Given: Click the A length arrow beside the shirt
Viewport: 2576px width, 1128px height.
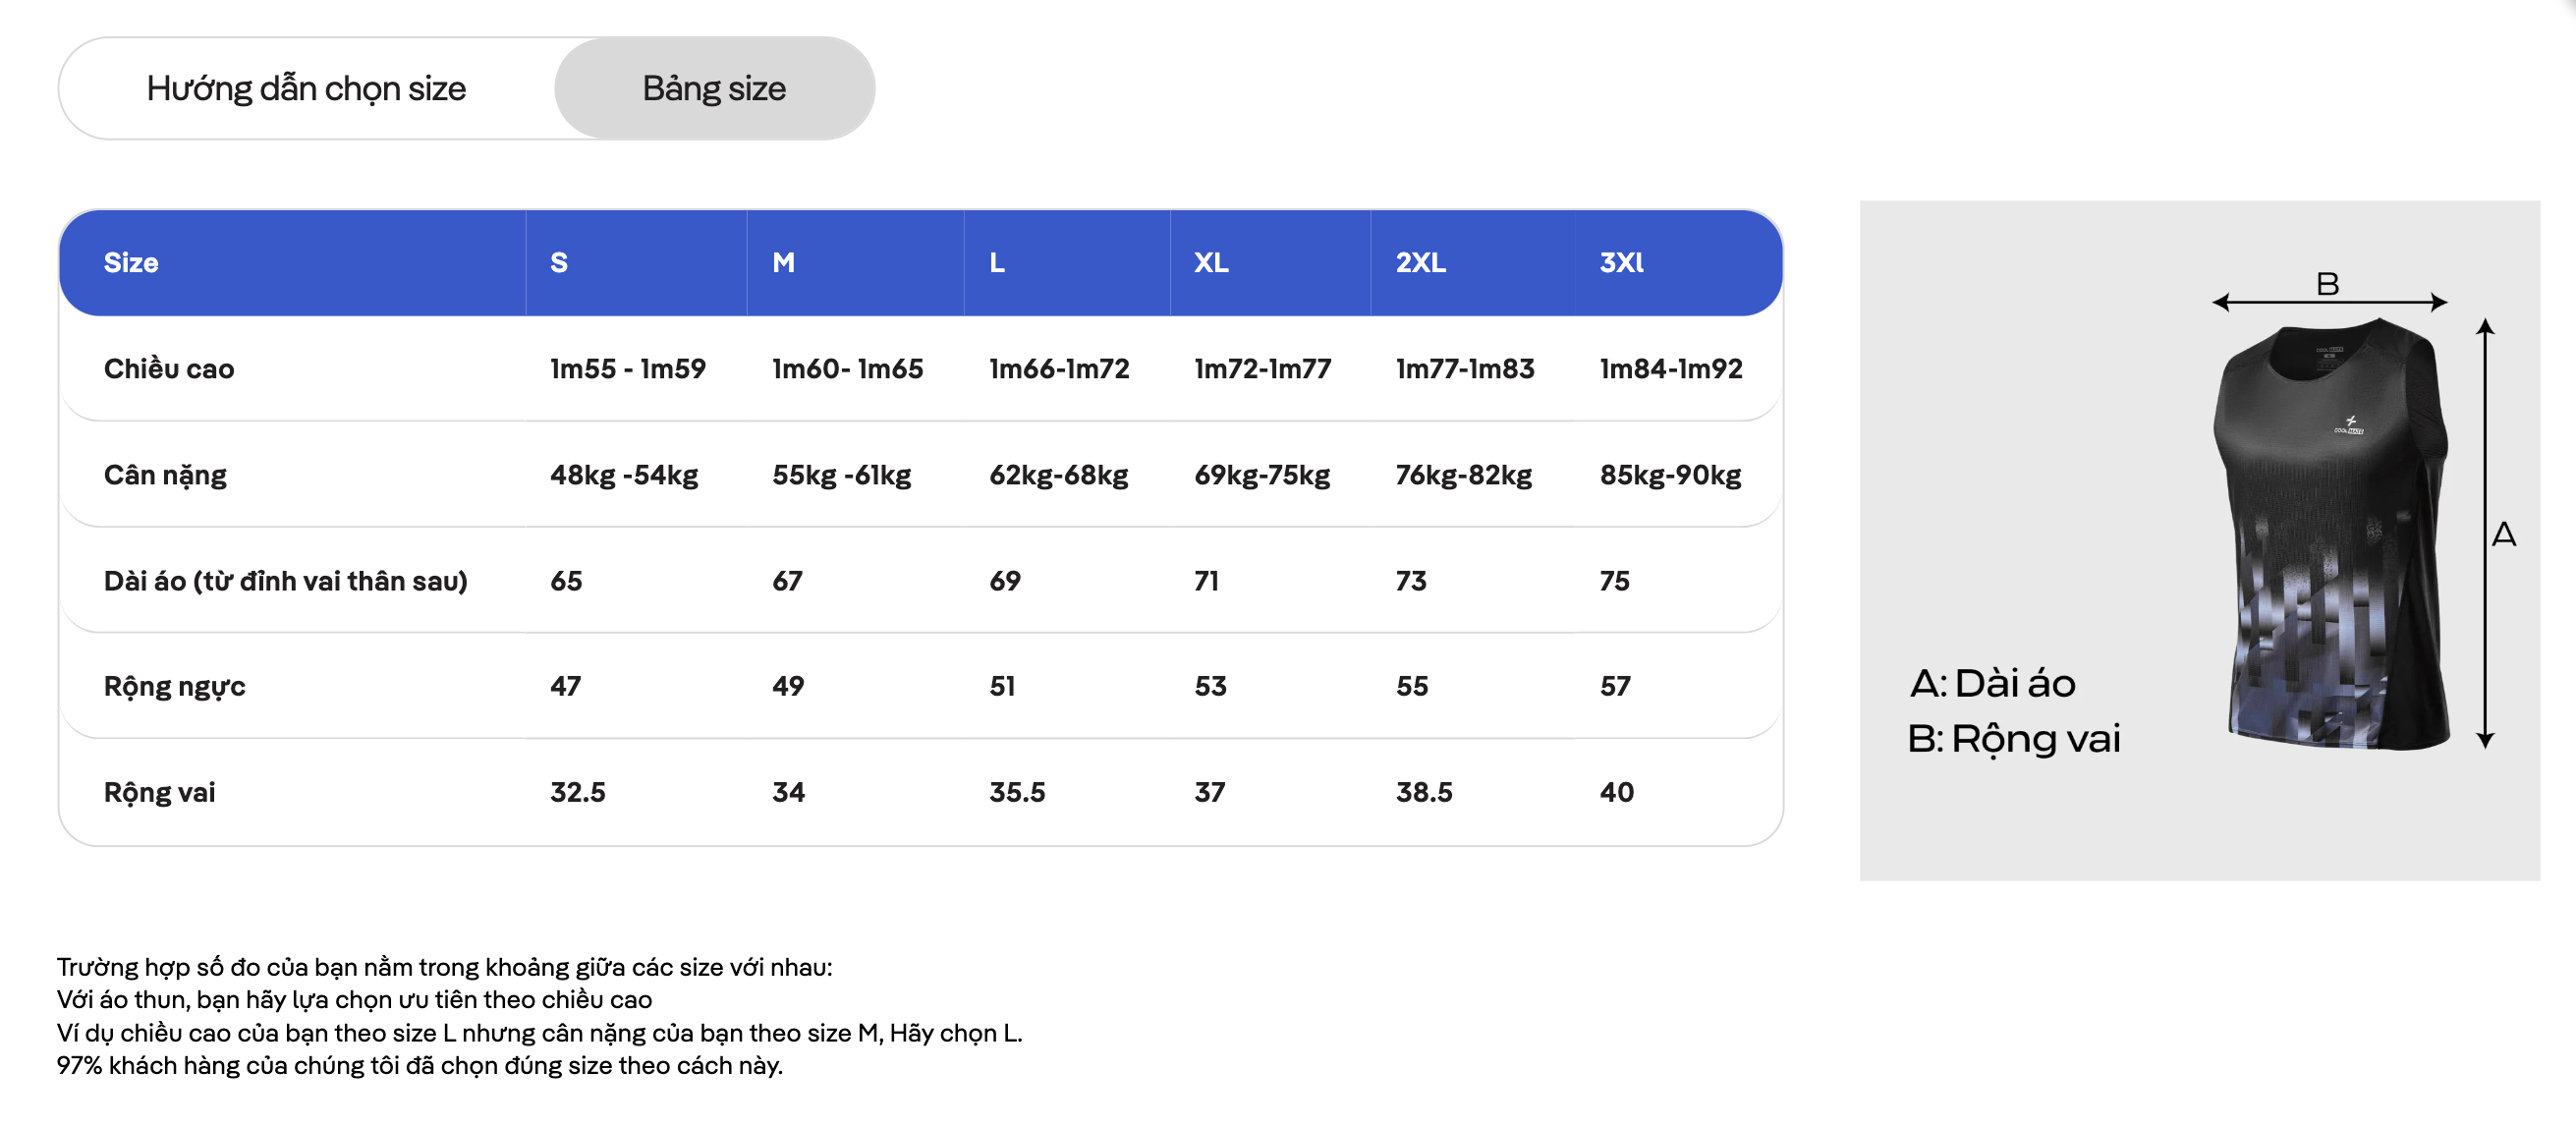Looking at the screenshot, I should click(x=2485, y=534).
